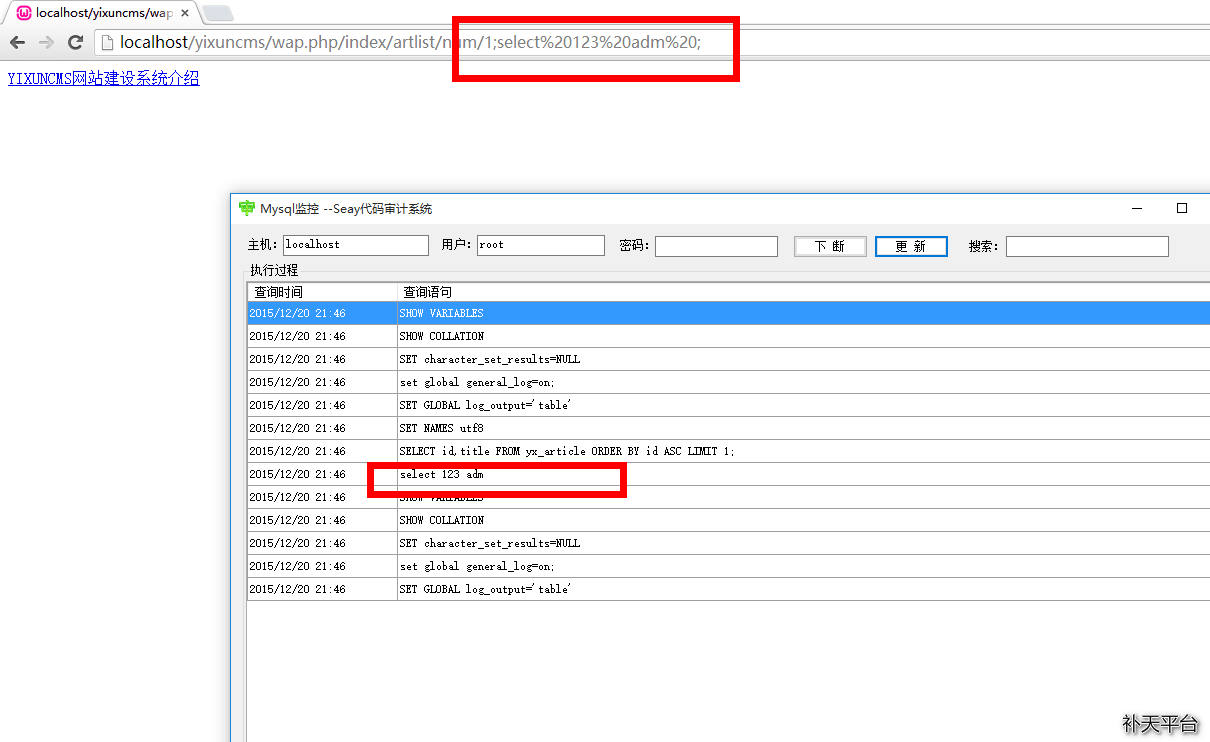Click the 下断 button

830,246
